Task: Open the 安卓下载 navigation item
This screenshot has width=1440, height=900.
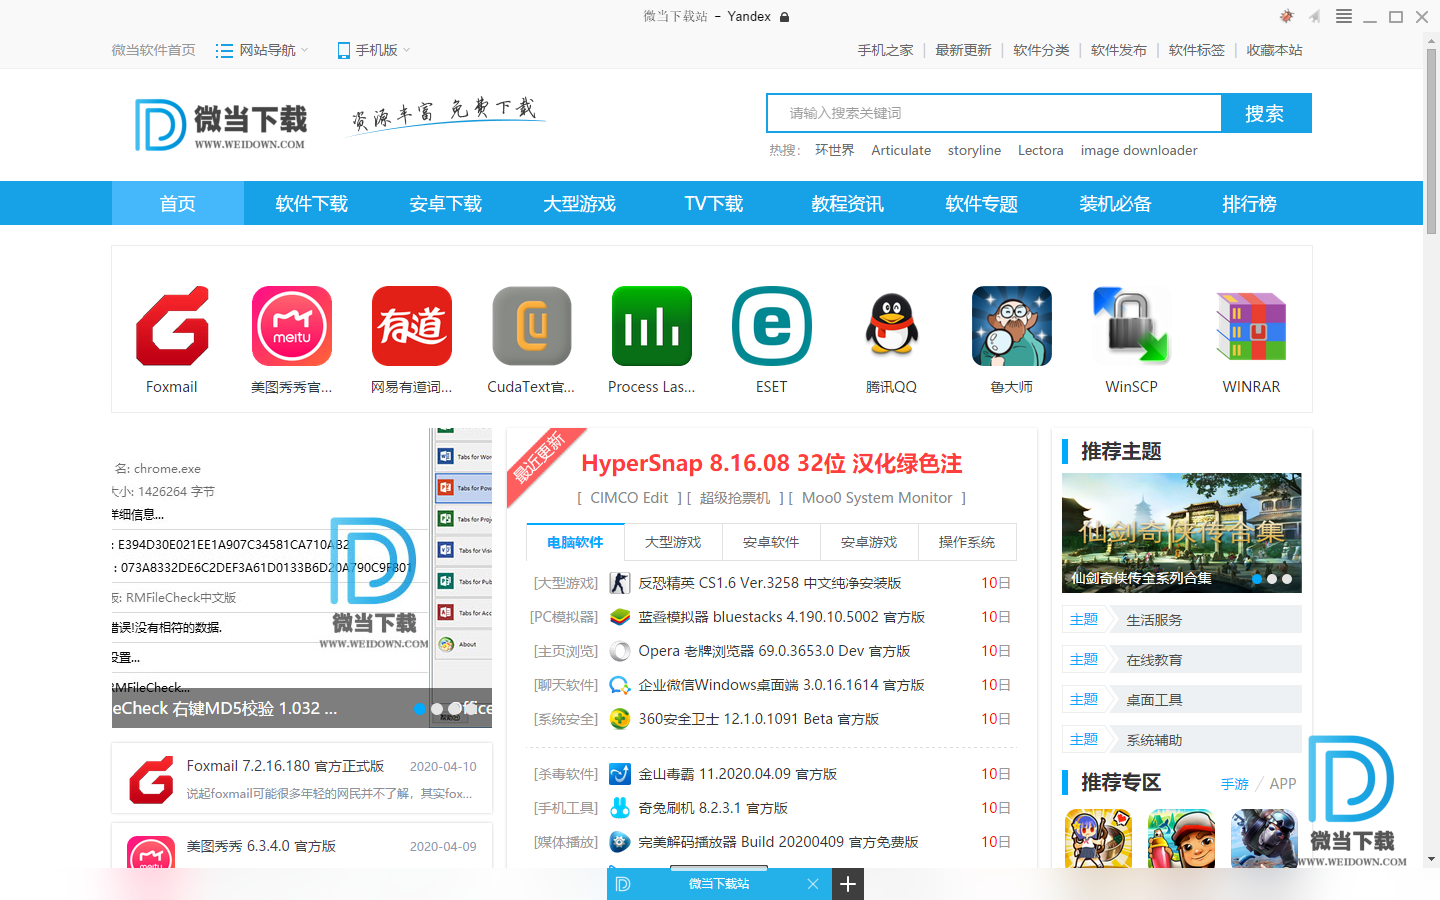Action: (446, 203)
